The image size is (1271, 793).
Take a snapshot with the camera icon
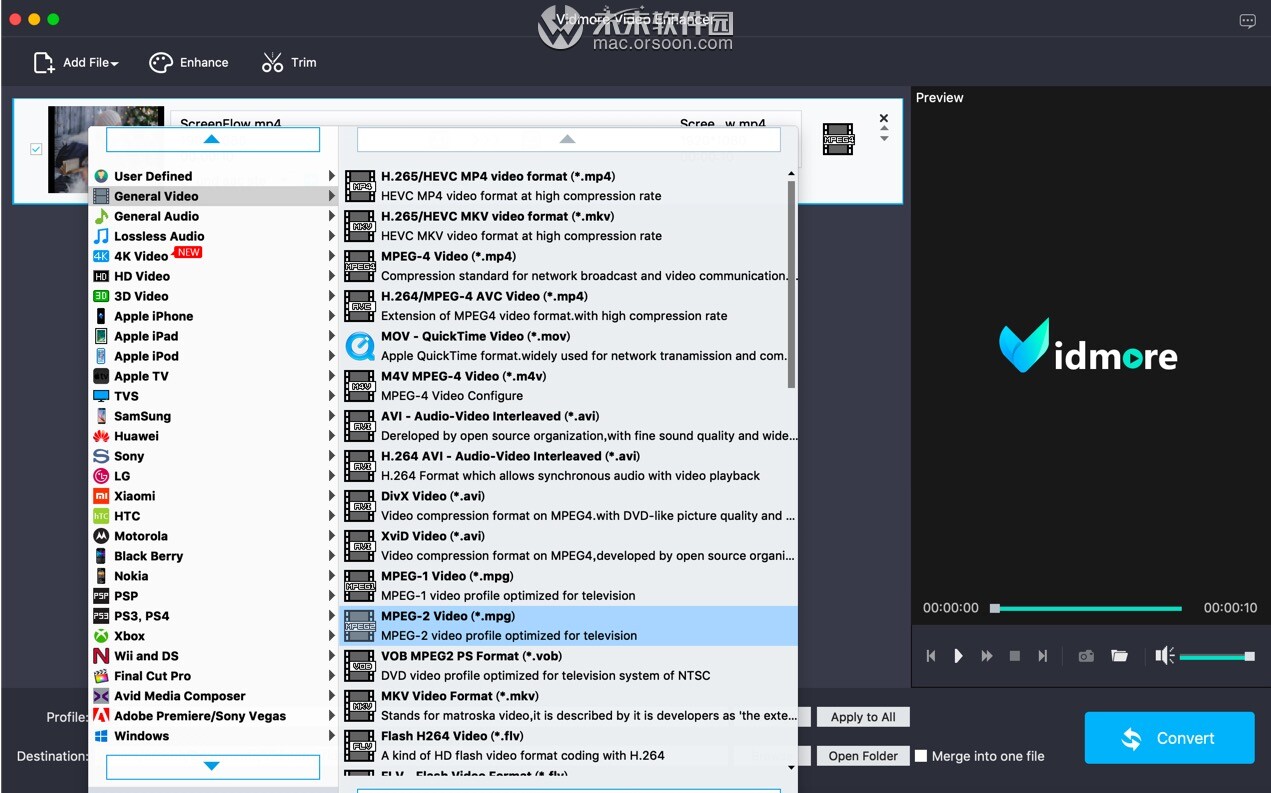pyautogui.click(x=1086, y=656)
